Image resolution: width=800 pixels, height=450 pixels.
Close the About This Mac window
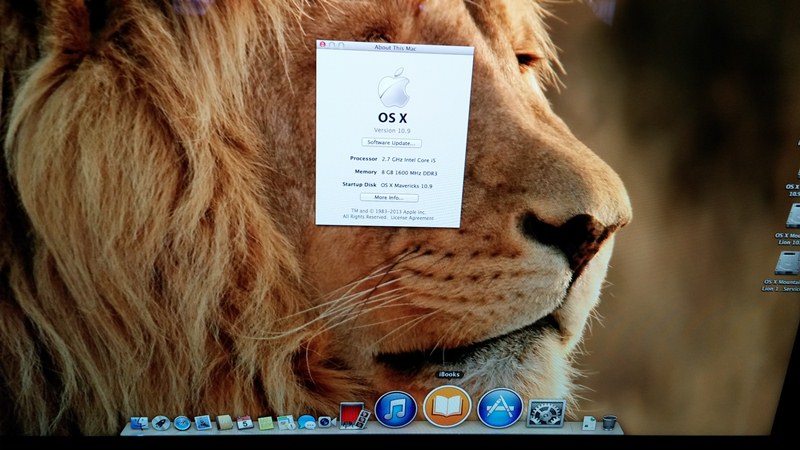(x=322, y=45)
